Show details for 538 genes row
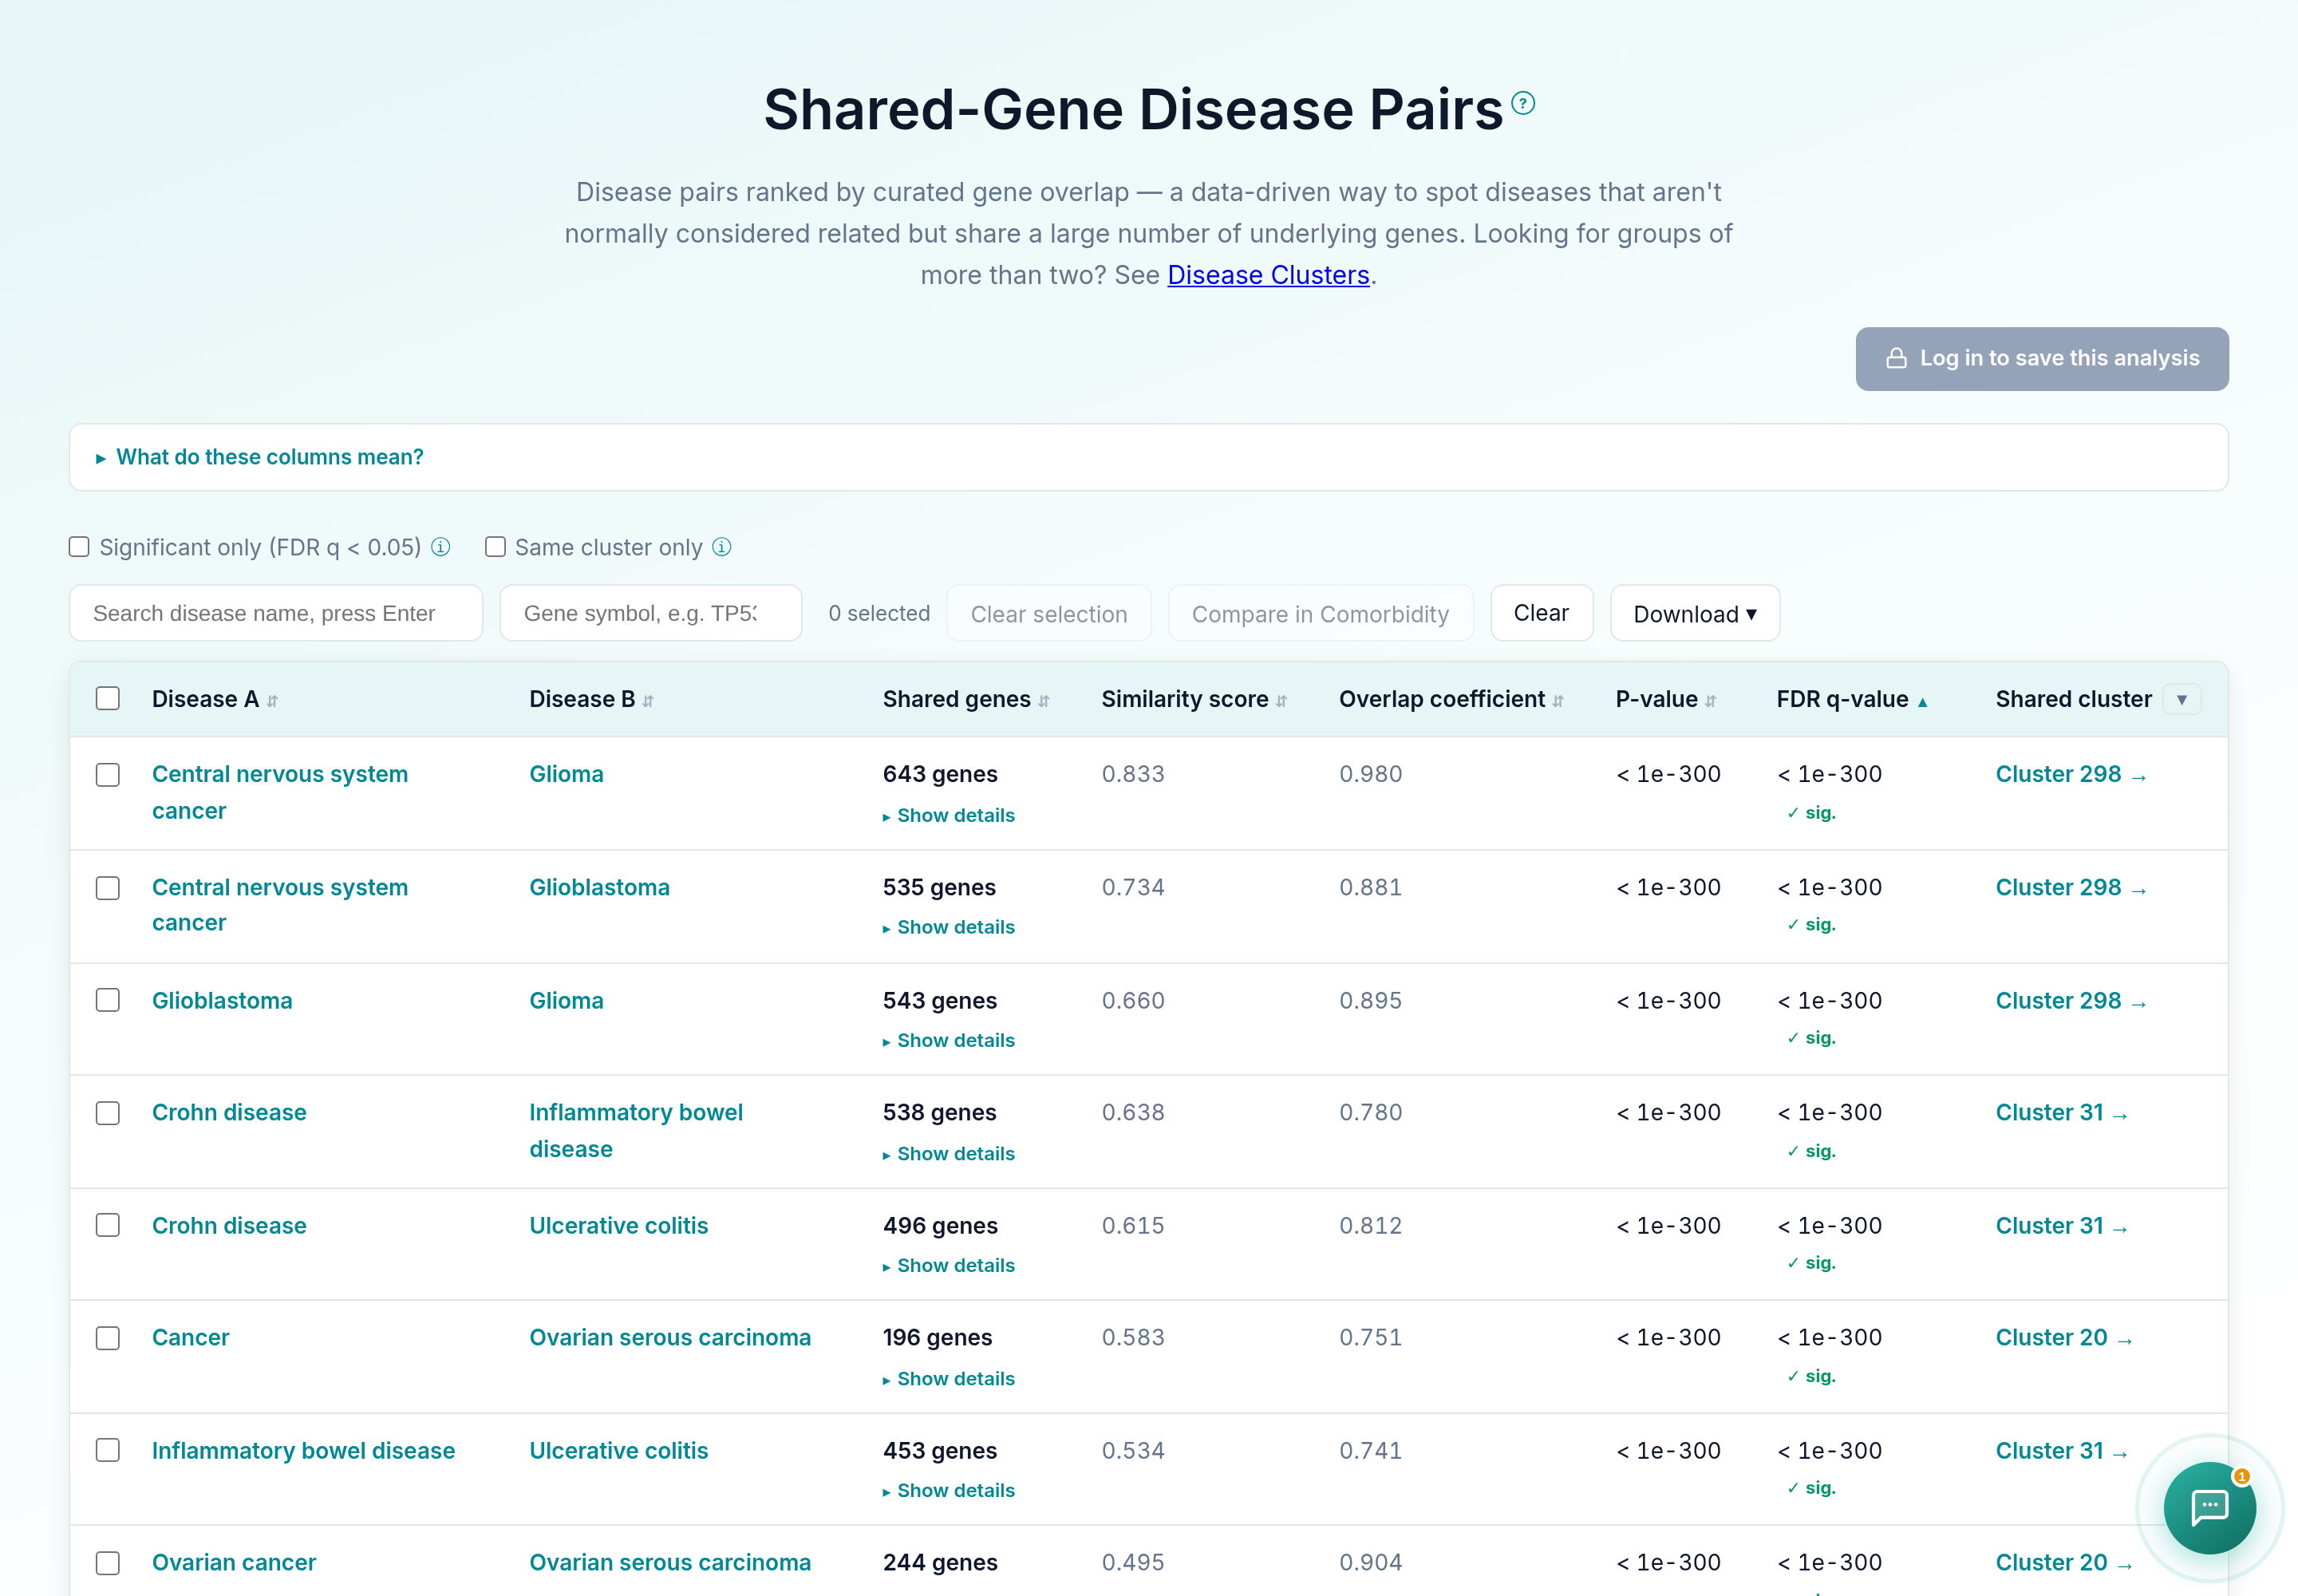2298x1596 pixels. pyautogui.click(x=949, y=1154)
